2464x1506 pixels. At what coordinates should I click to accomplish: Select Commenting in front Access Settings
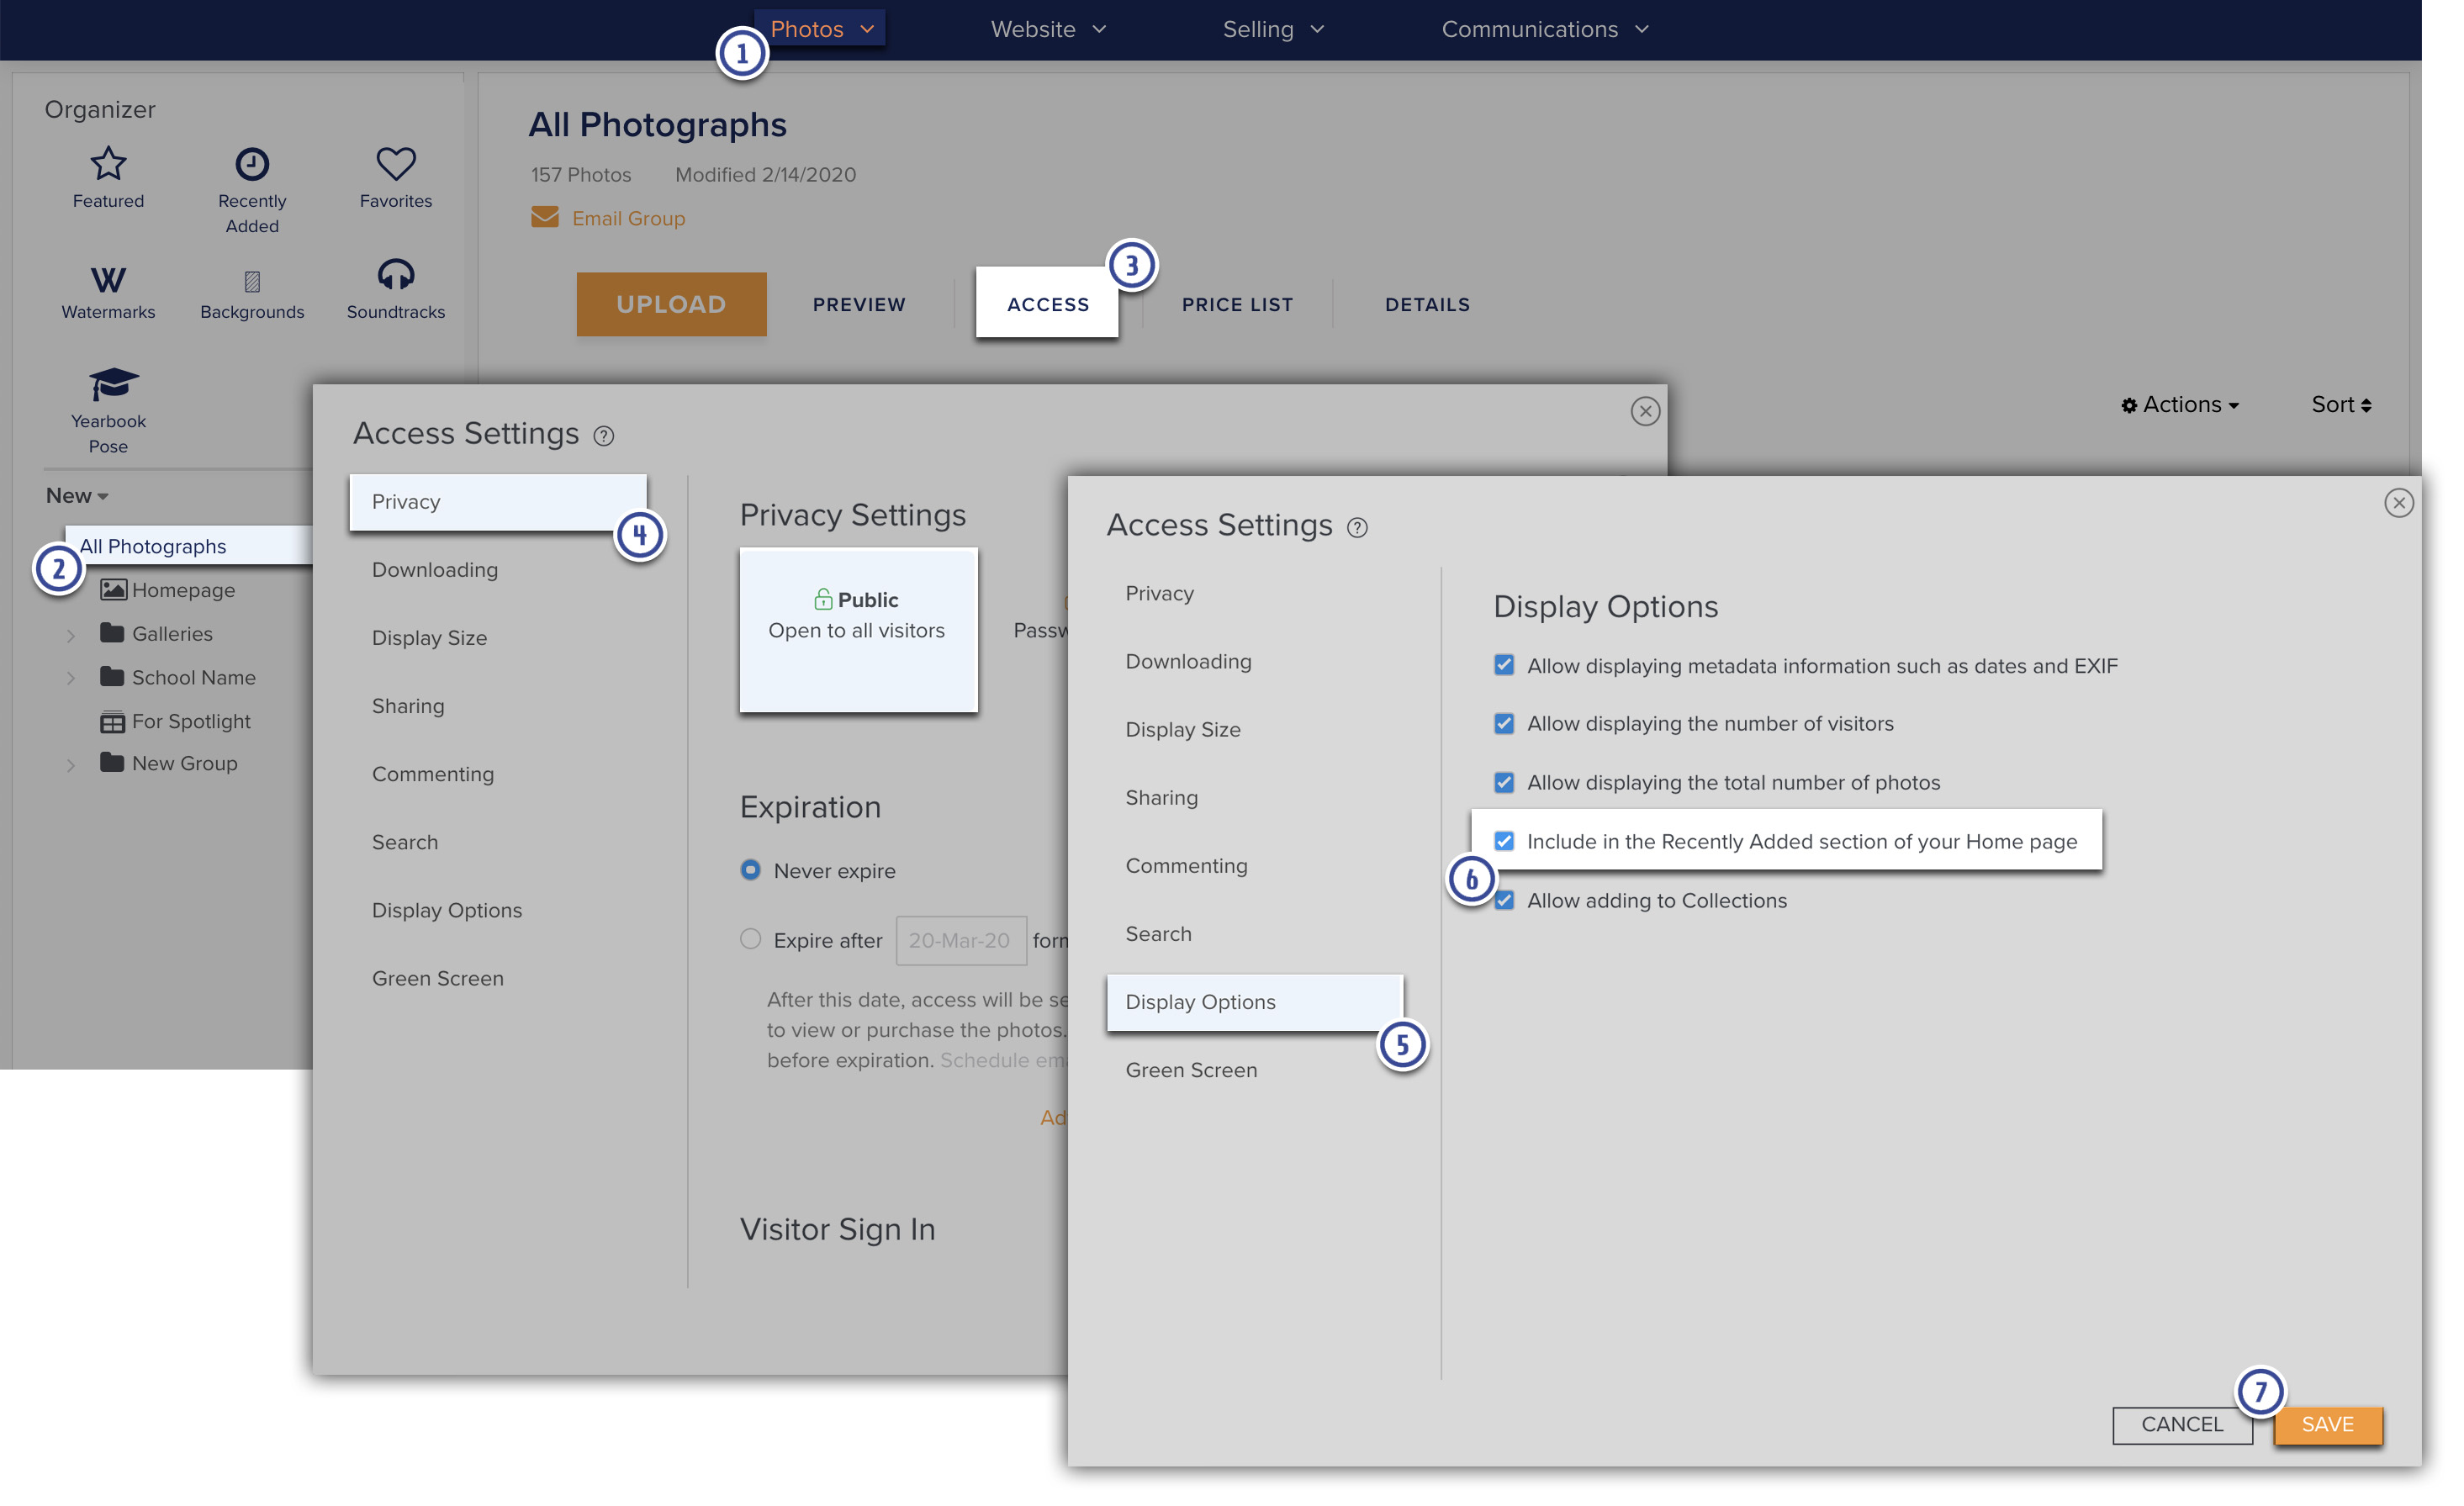tap(1186, 866)
